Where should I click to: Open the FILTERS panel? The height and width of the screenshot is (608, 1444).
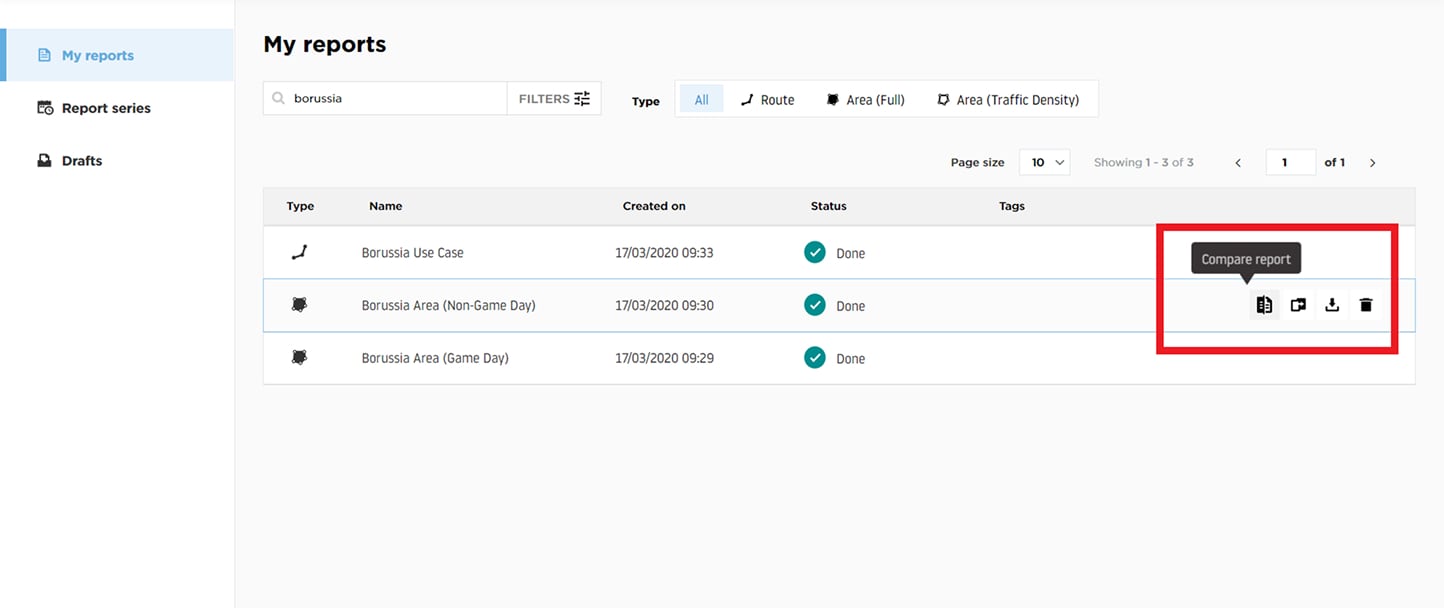(554, 99)
